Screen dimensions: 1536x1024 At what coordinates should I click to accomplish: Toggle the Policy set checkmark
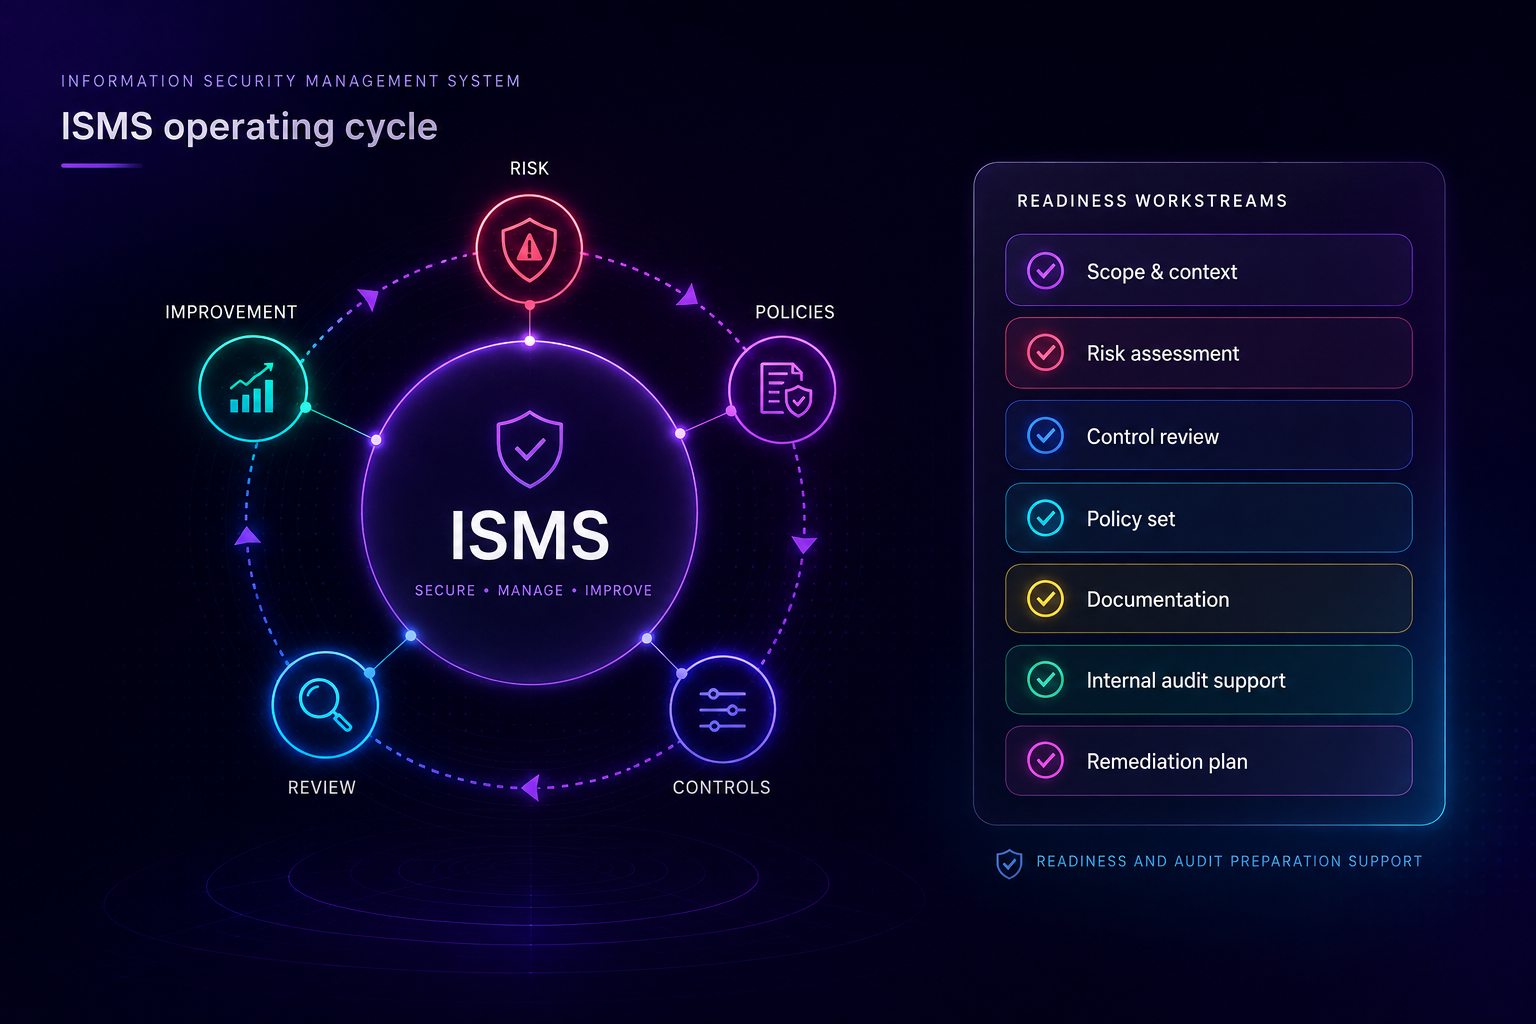coord(1045,518)
